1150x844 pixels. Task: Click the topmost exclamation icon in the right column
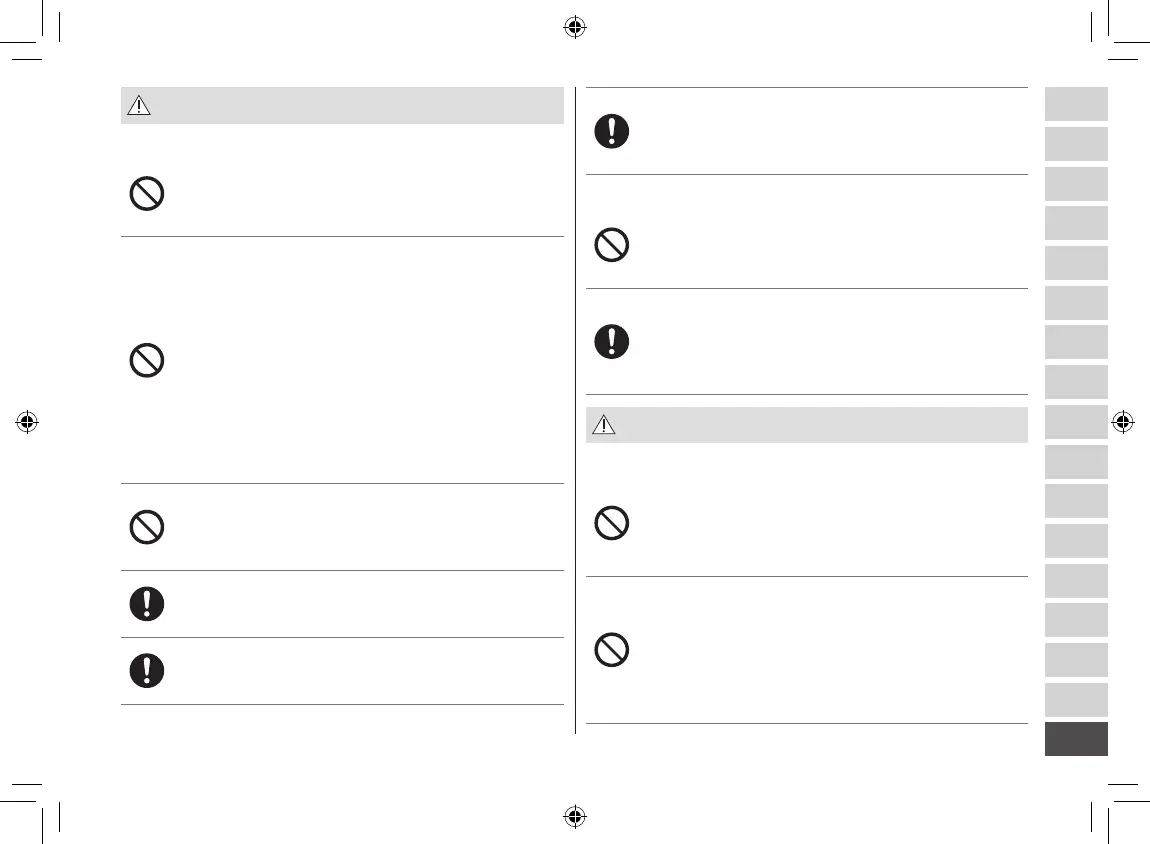[x=612, y=132]
